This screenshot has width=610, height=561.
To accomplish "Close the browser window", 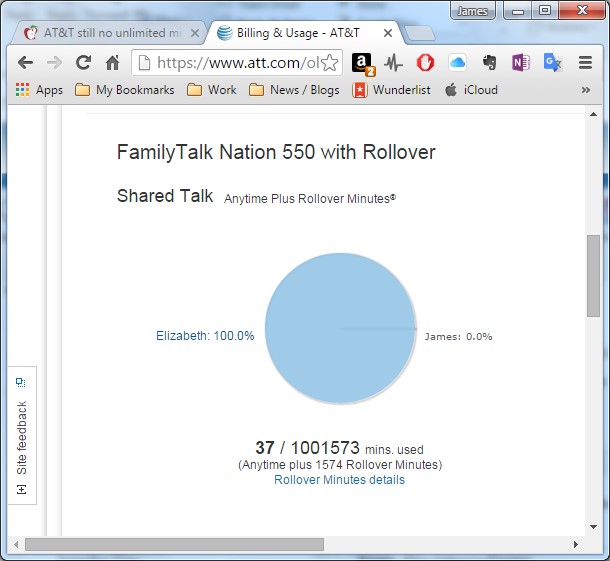I will click(582, 10).
